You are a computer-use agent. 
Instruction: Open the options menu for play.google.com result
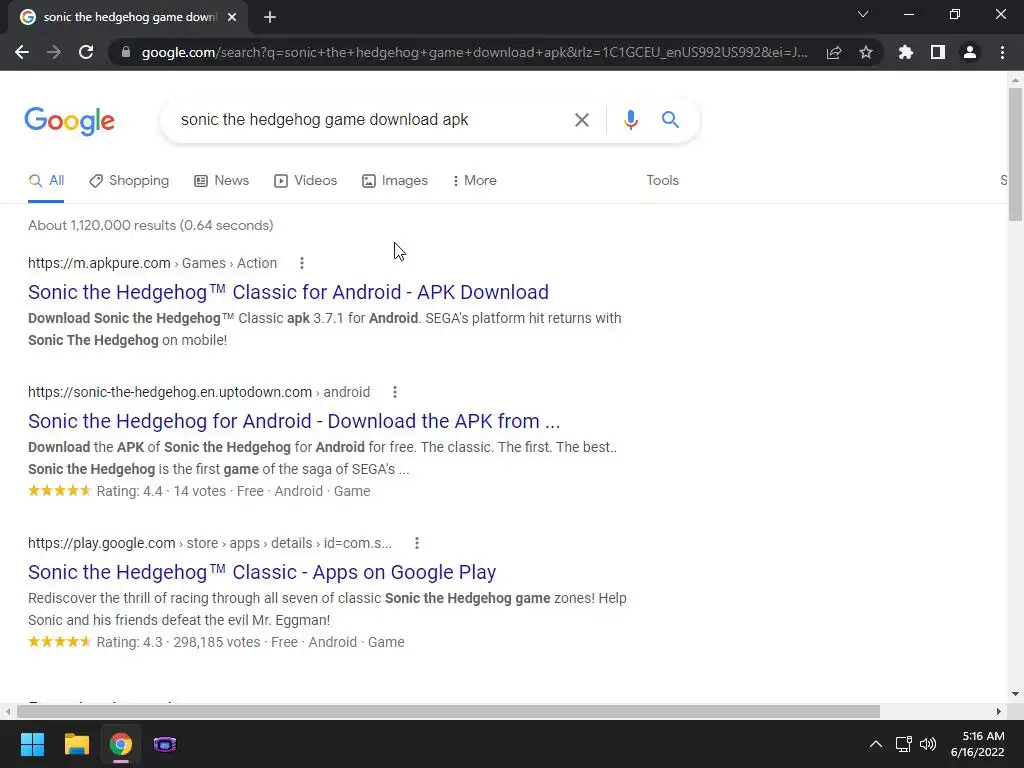point(417,543)
